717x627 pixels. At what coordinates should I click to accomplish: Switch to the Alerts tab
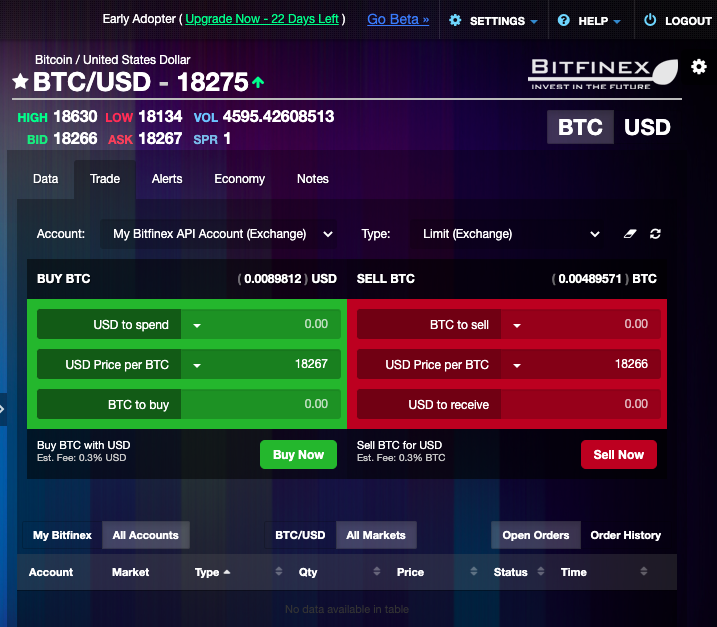[x=167, y=179]
